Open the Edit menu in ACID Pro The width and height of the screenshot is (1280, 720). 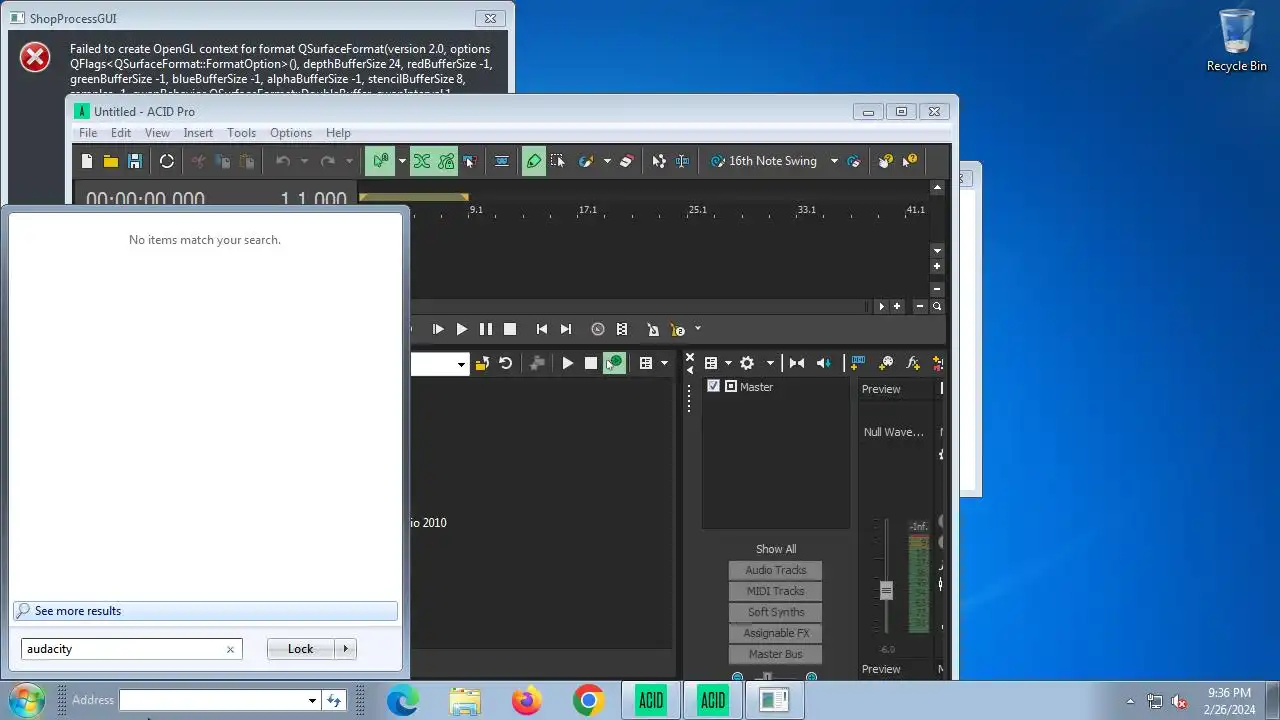(x=121, y=133)
